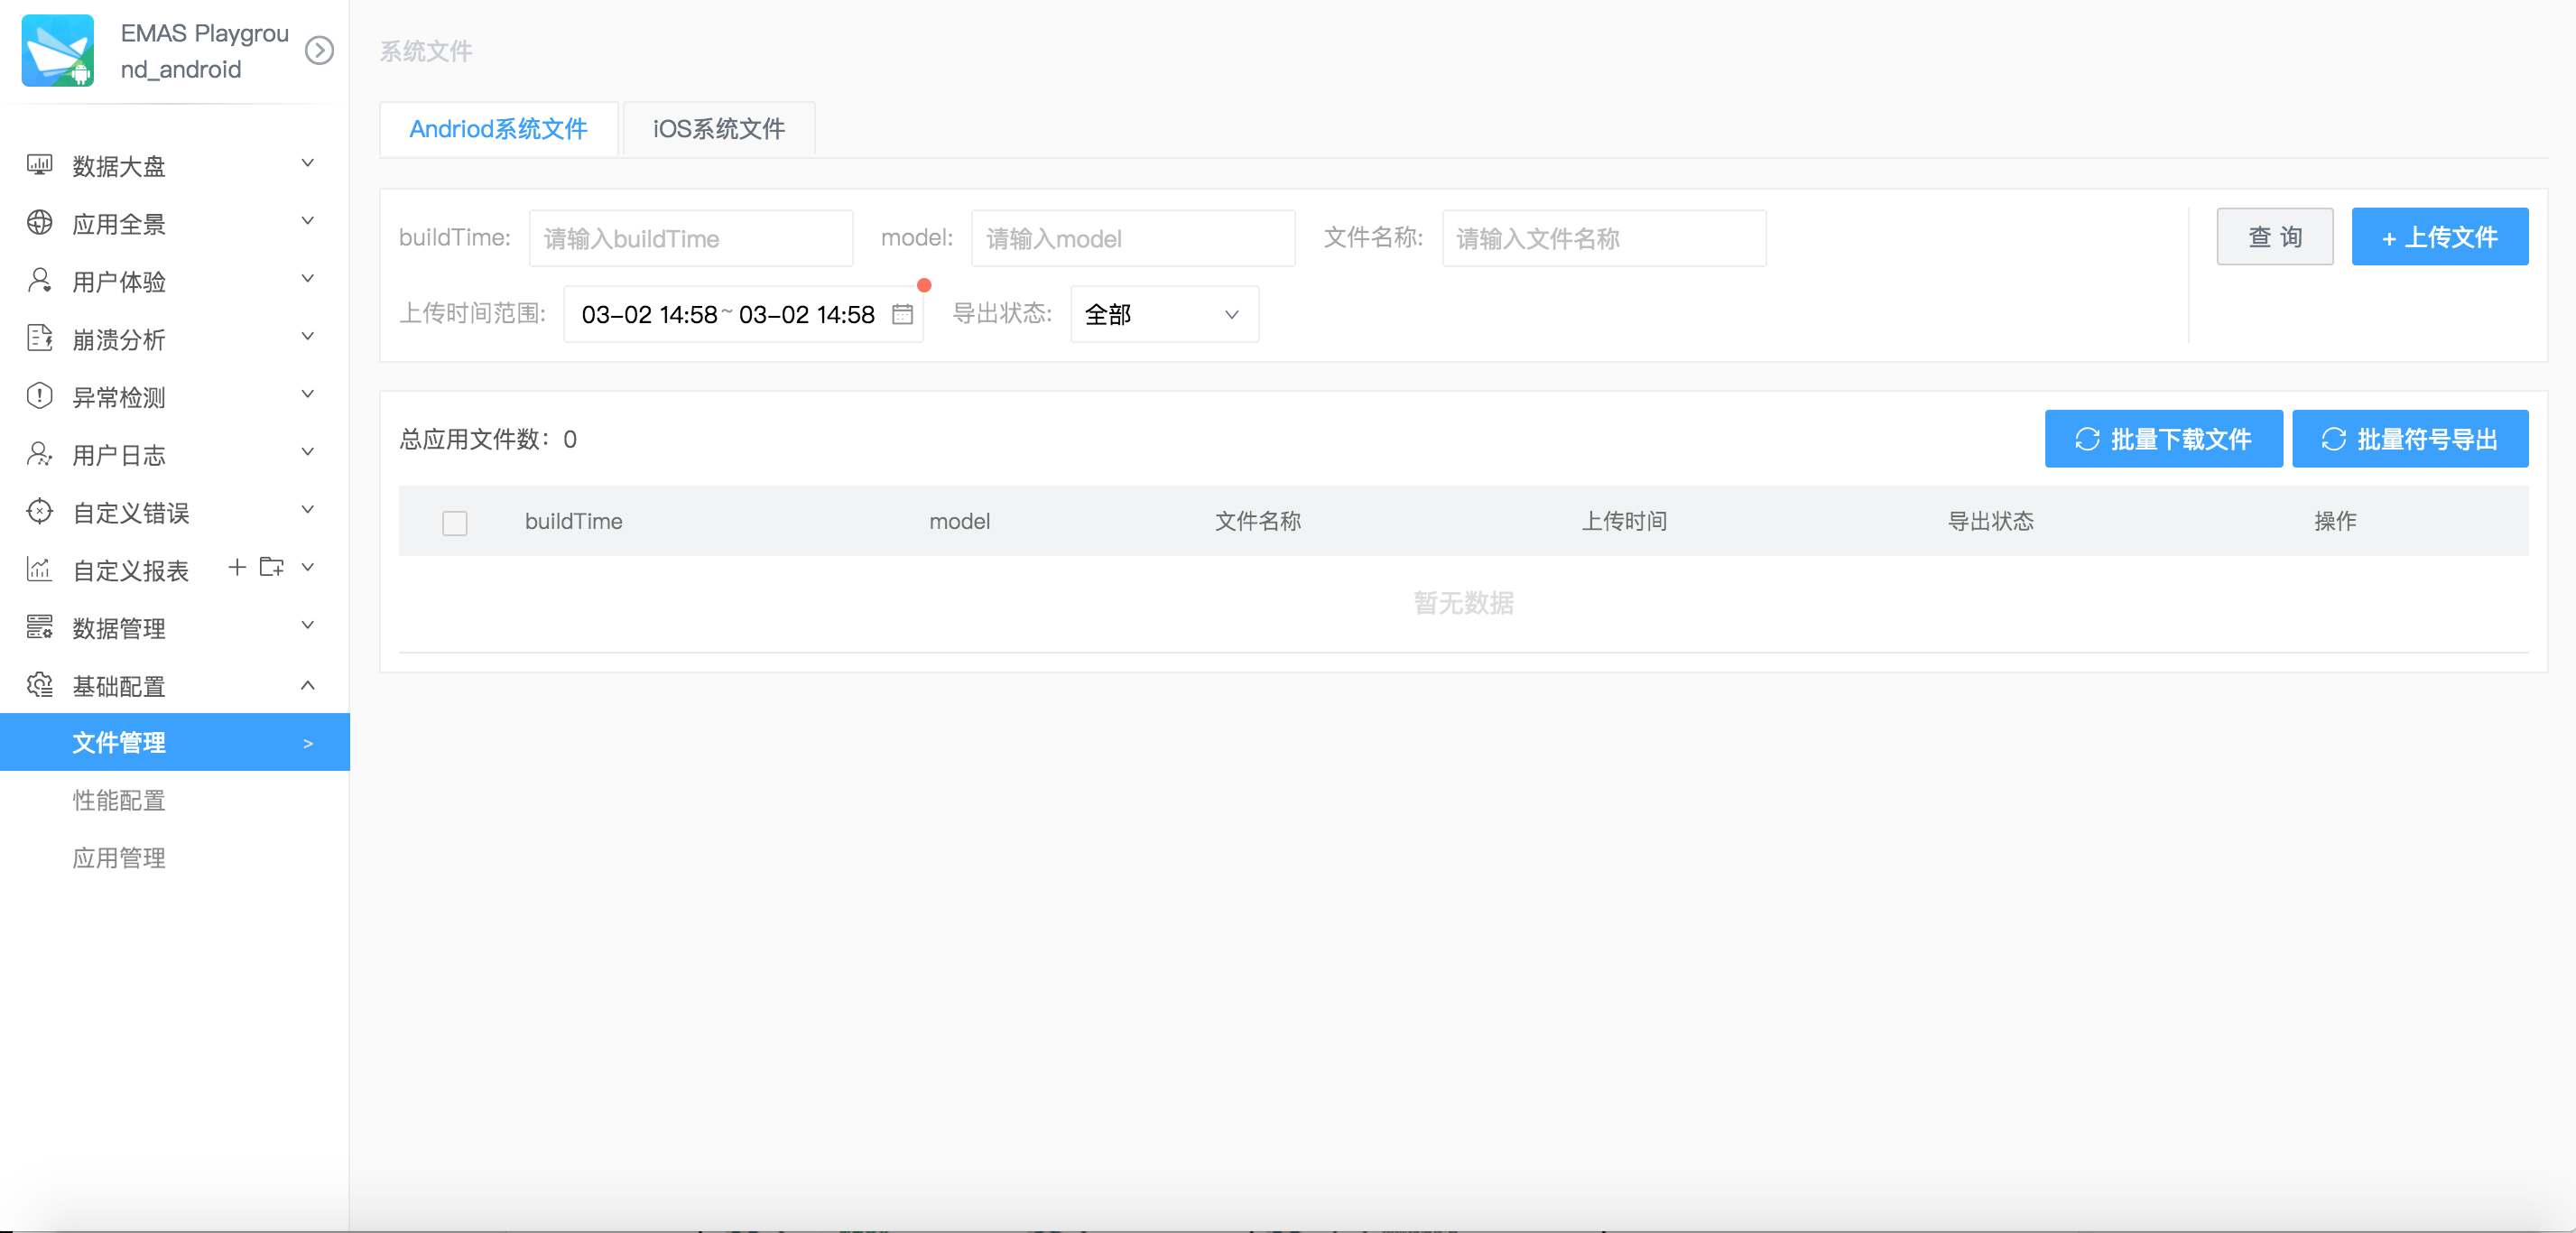Expand the 数据大盘 menu
The height and width of the screenshot is (1233, 2576).
point(308,163)
